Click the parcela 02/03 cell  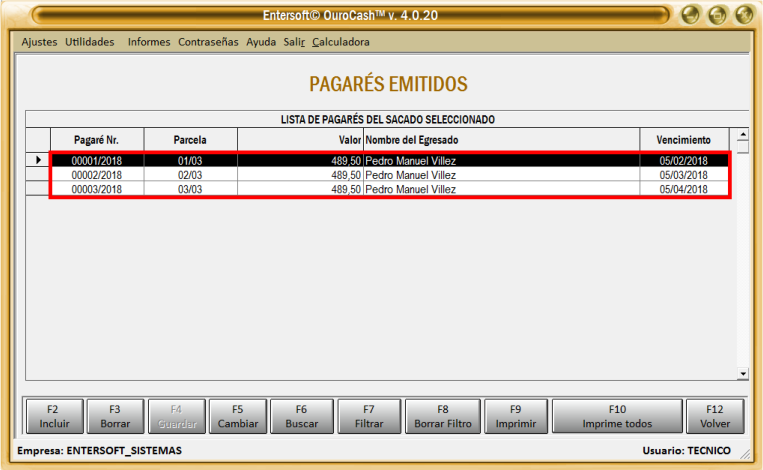click(190, 175)
